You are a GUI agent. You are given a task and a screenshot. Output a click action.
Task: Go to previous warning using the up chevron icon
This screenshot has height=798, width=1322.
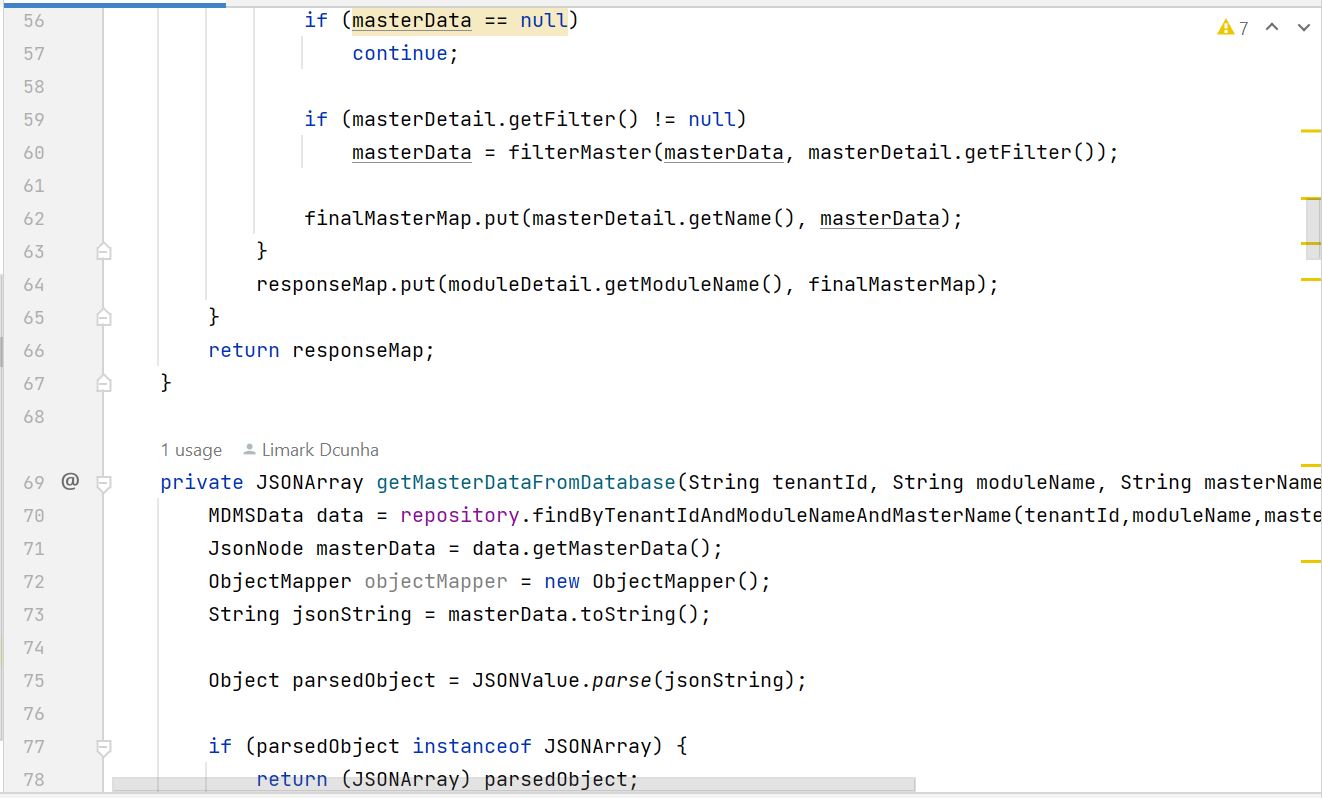[1272, 28]
